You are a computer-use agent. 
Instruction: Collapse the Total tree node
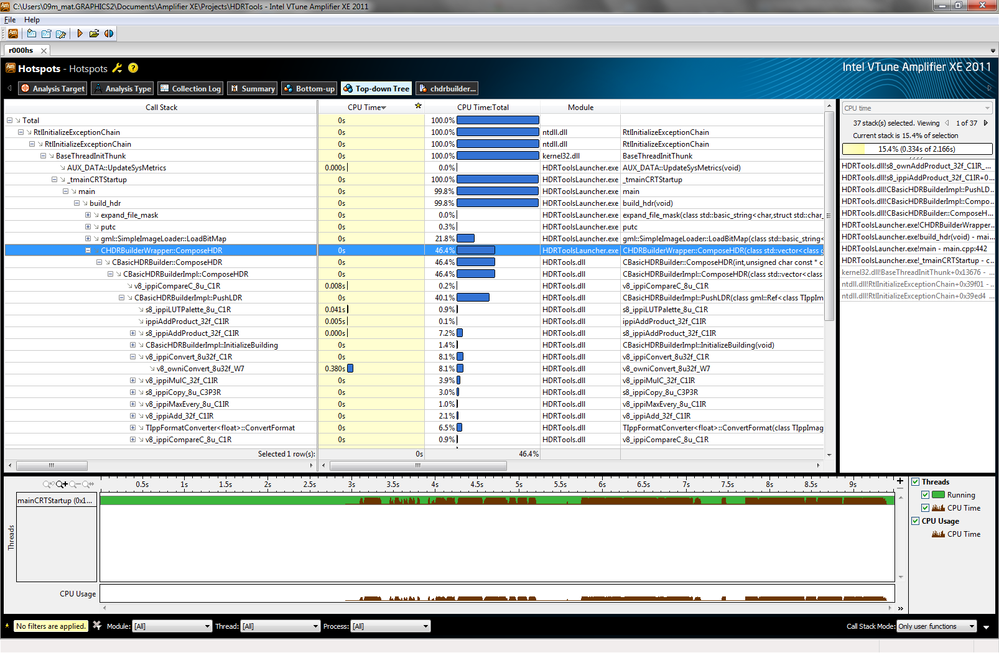pyautogui.click(x=10, y=120)
